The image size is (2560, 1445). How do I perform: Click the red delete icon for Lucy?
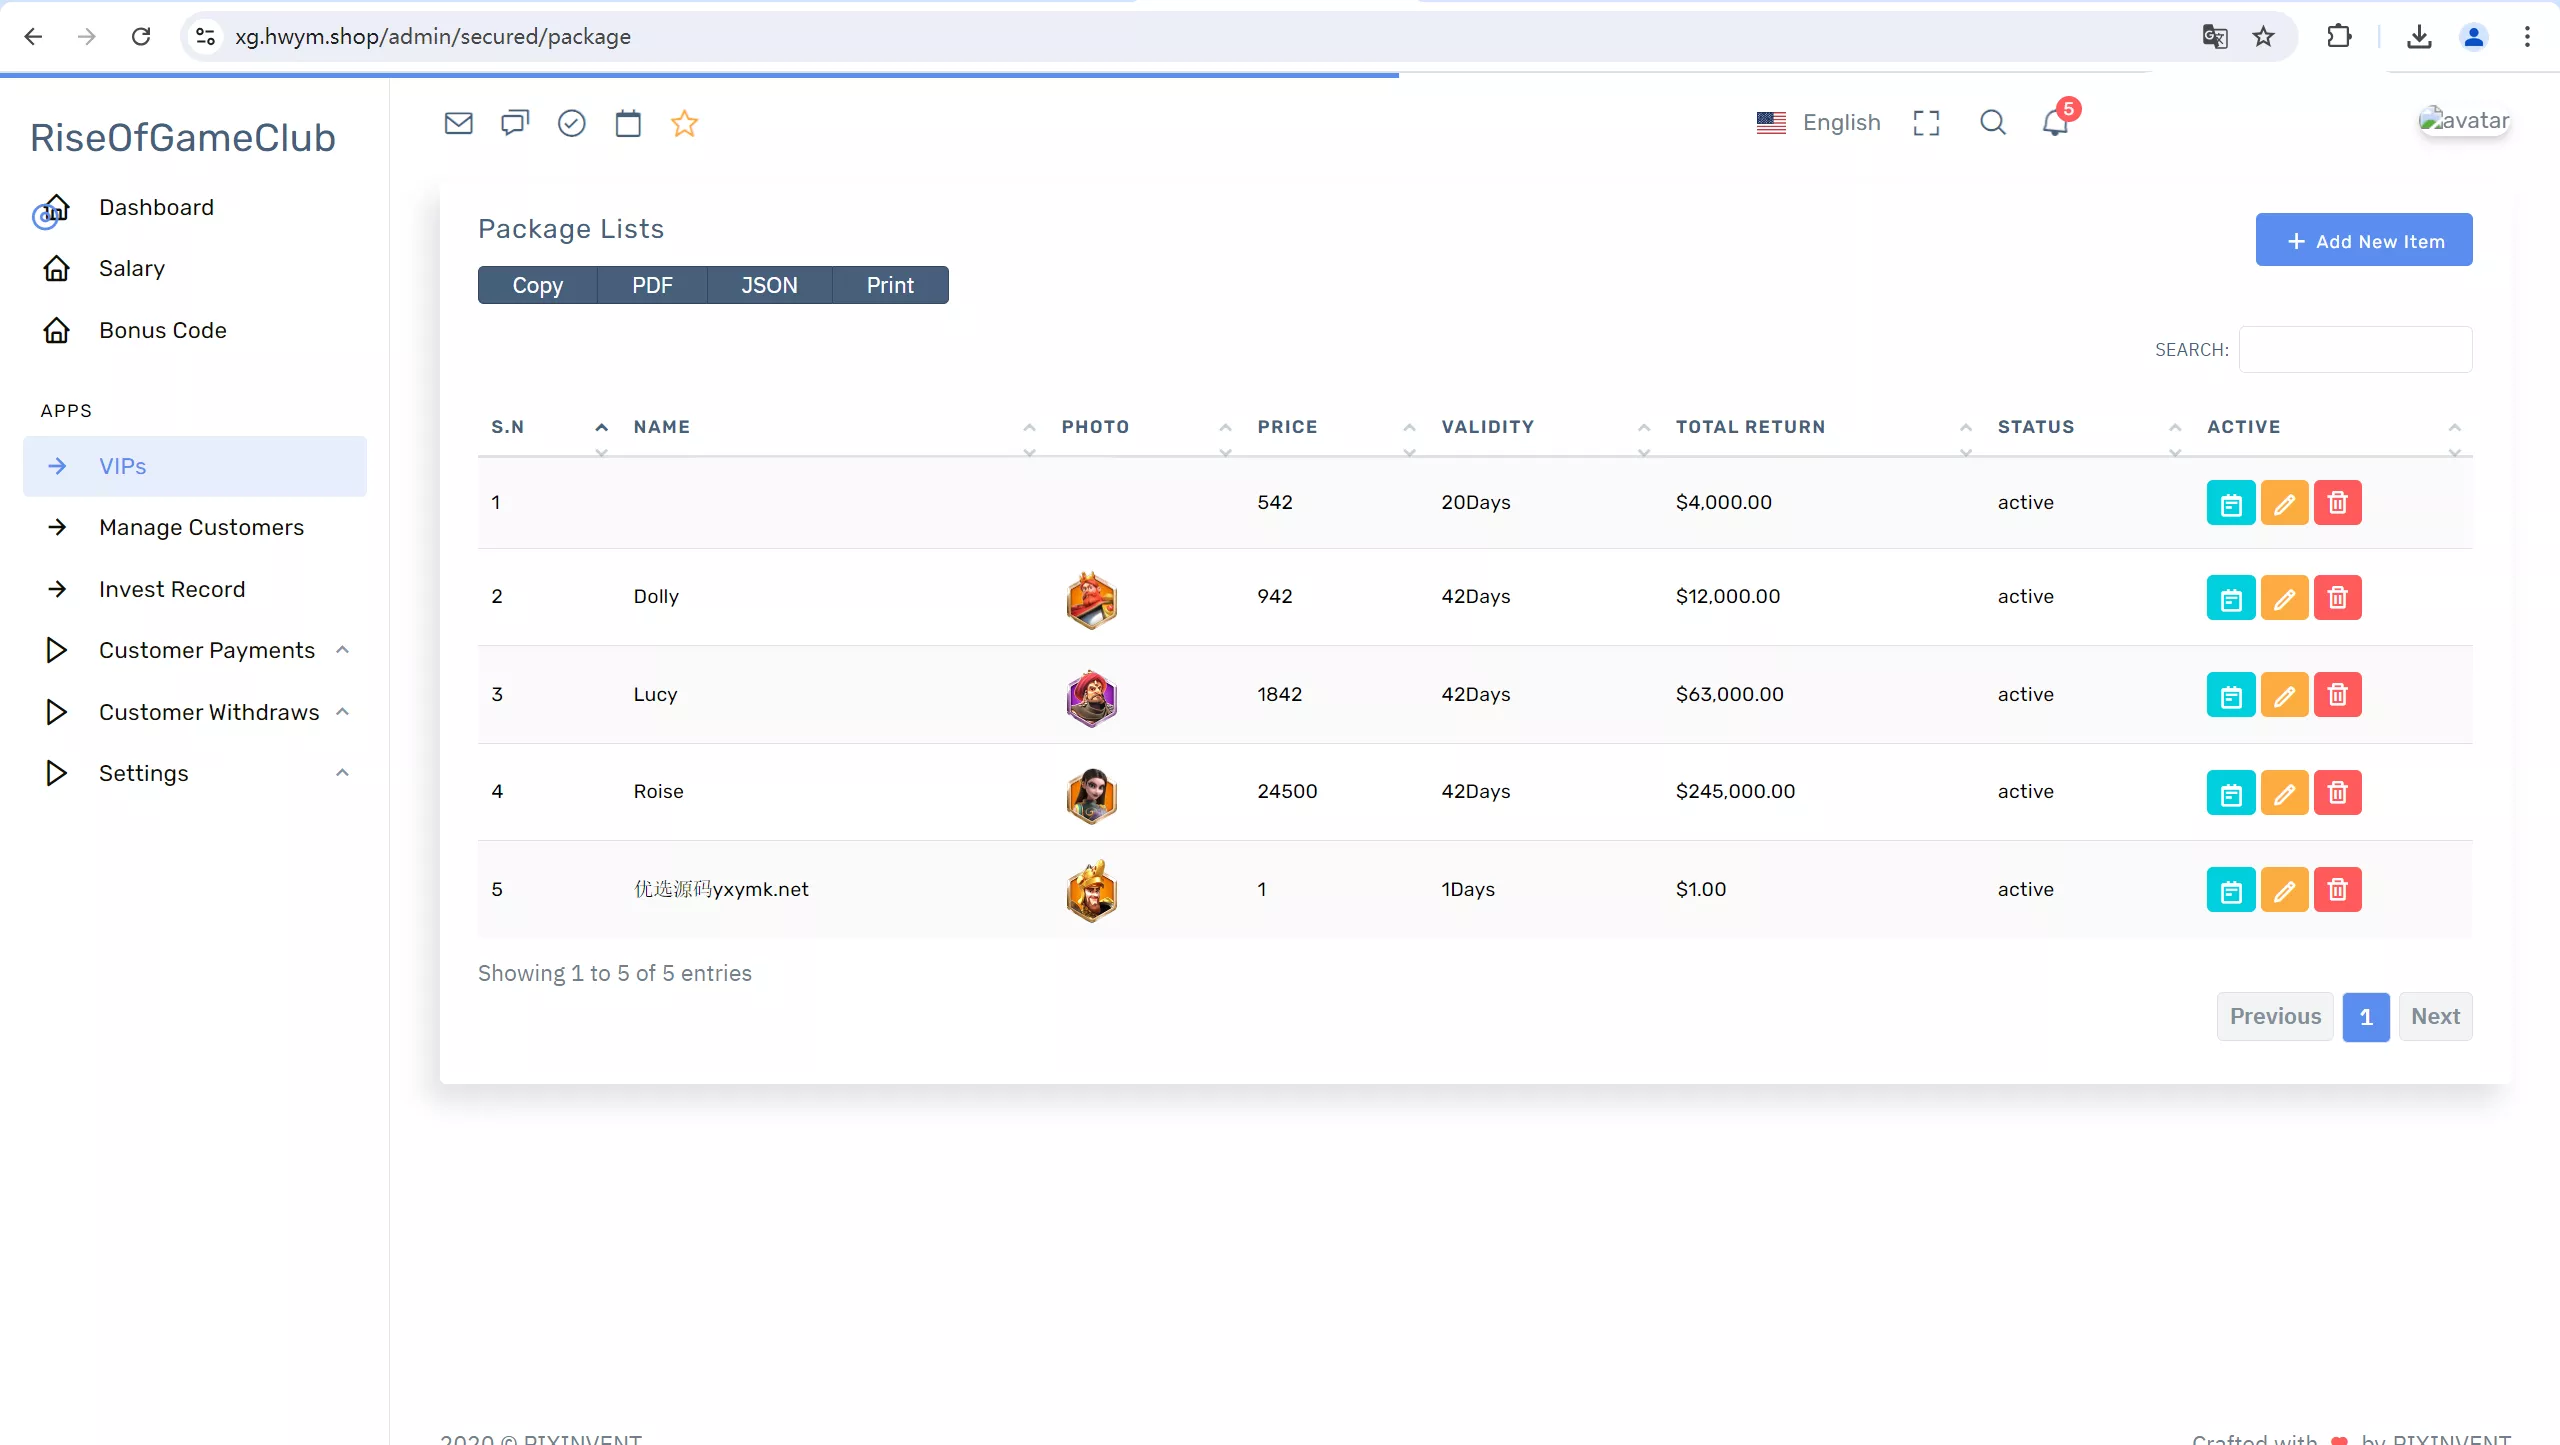[x=2337, y=695]
